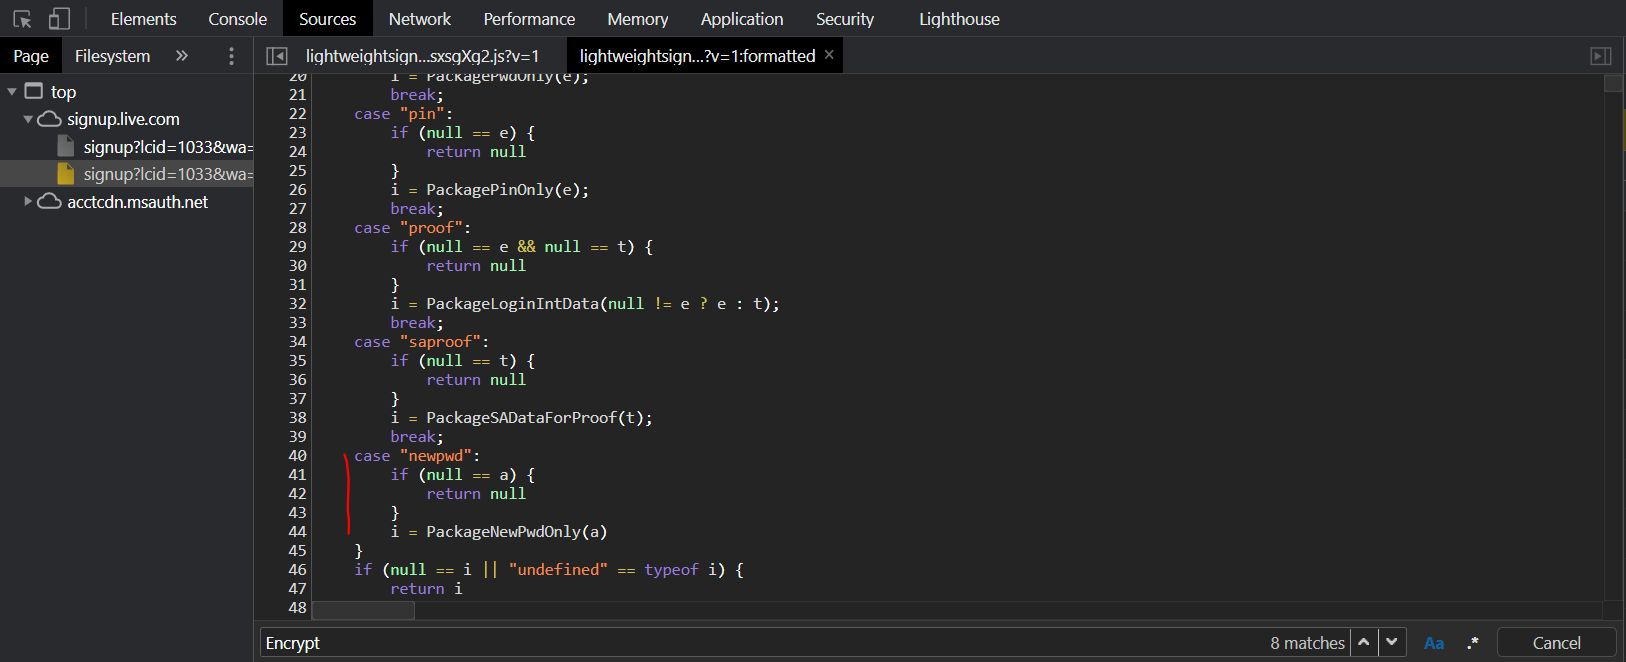The image size is (1626, 662).
Task: Enable regular expression search toggle
Action: (x=1472, y=643)
